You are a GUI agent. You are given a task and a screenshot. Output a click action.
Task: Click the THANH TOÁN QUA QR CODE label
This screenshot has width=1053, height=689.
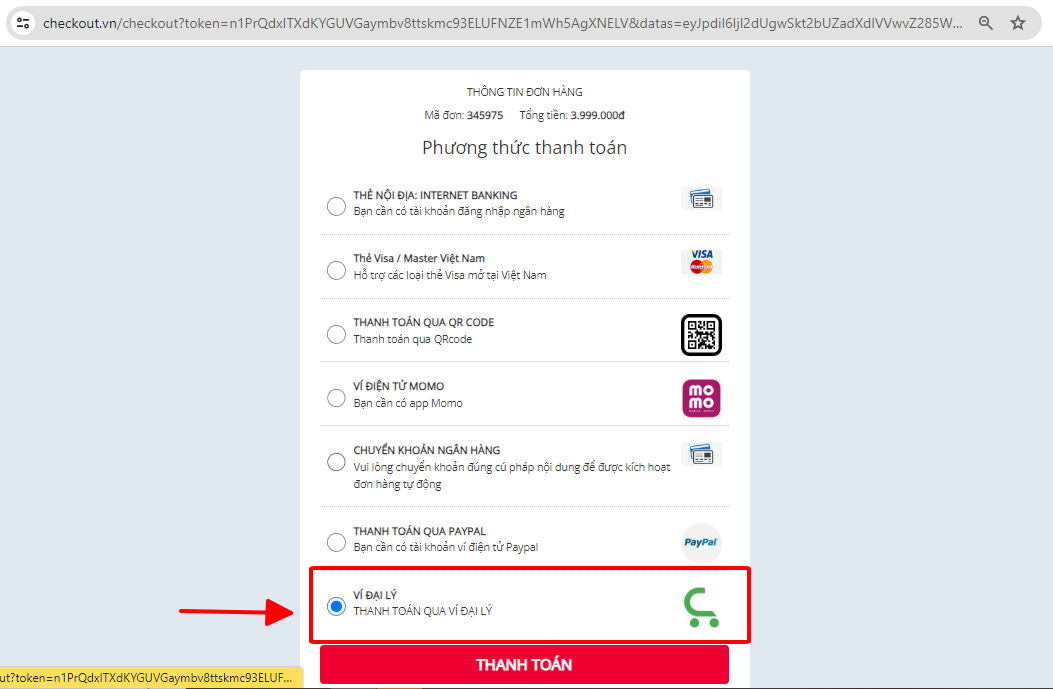(423, 322)
